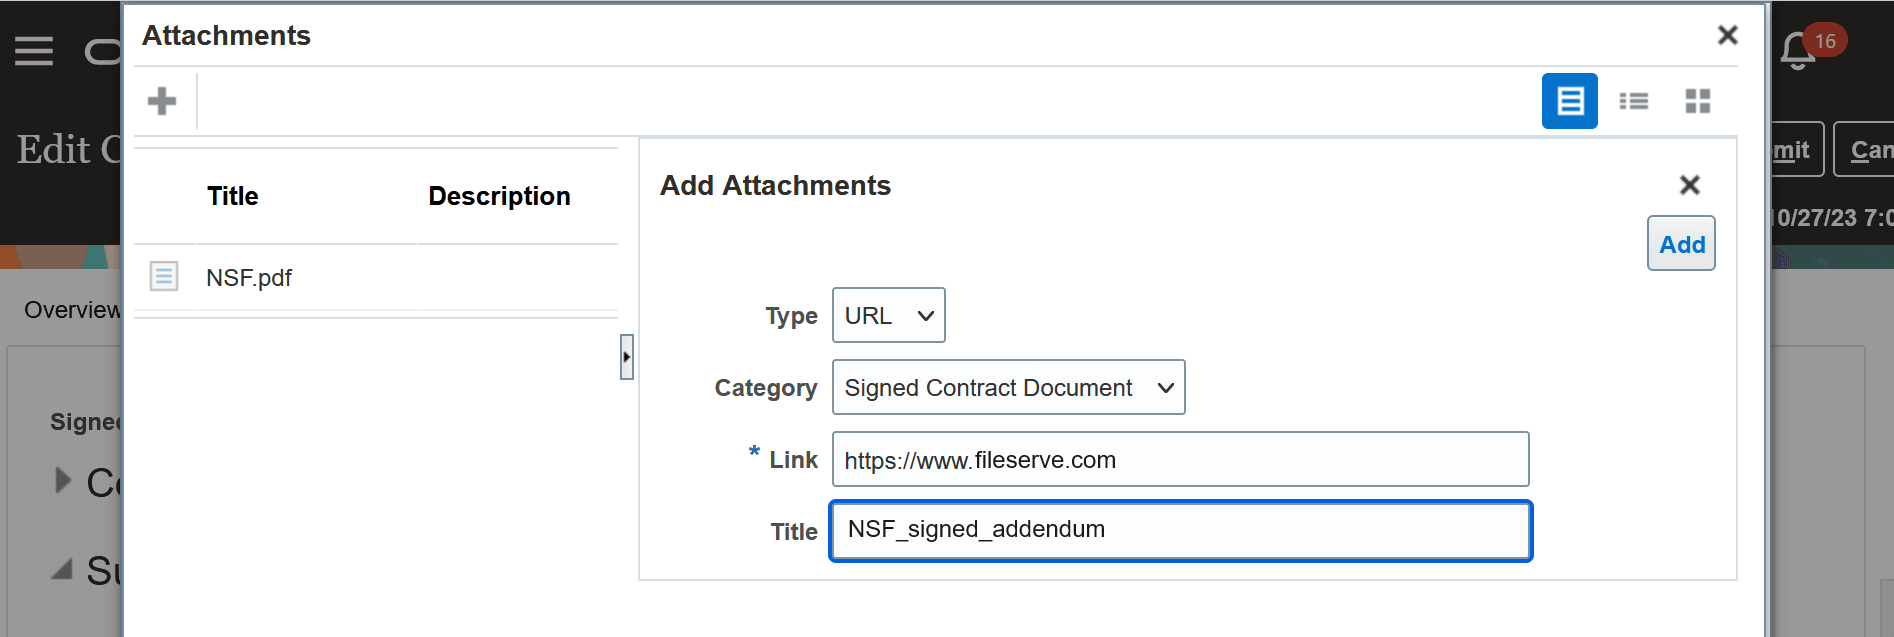Click the Description column header
The width and height of the screenshot is (1894, 637).
[500, 196]
